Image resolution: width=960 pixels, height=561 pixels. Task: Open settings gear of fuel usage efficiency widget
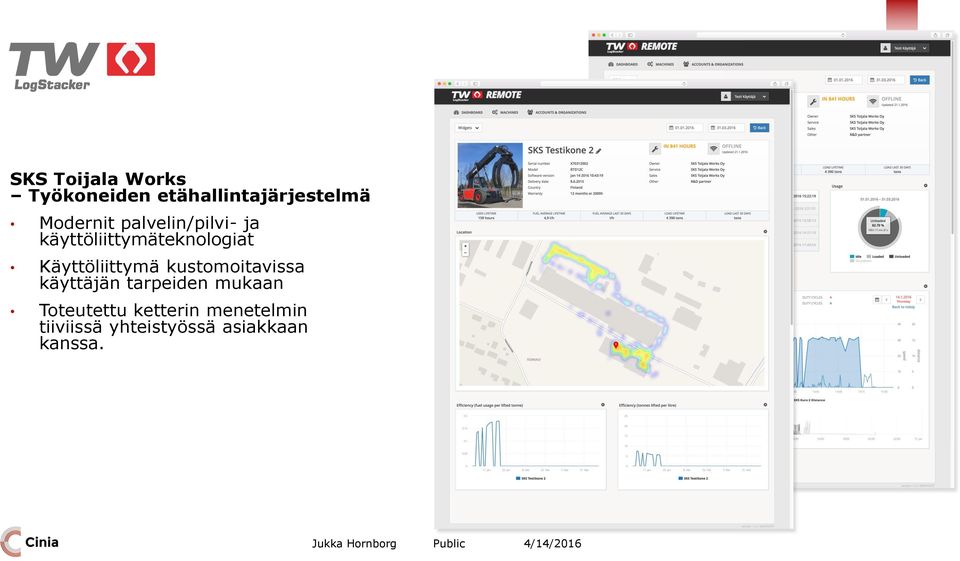point(602,404)
